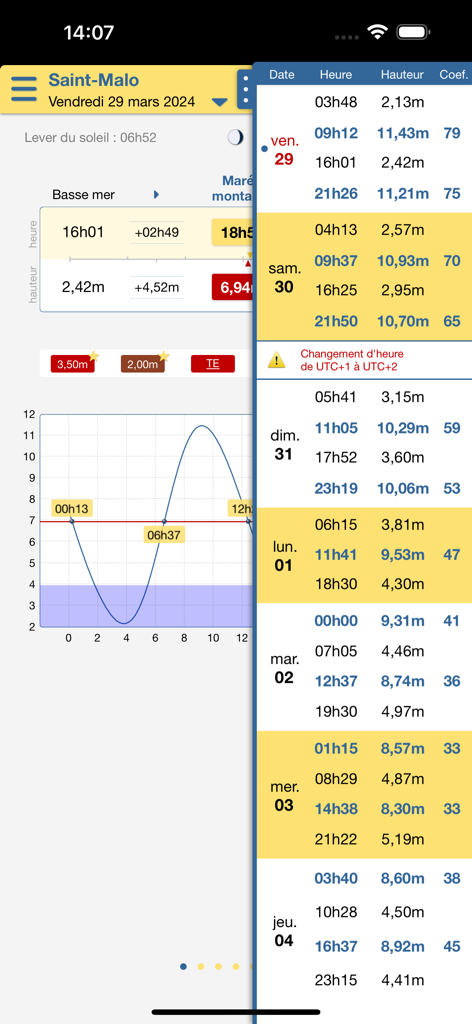Select the Vendredi 29 mars 2024 date
This screenshot has height=1024, width=472.
point(121,102)
